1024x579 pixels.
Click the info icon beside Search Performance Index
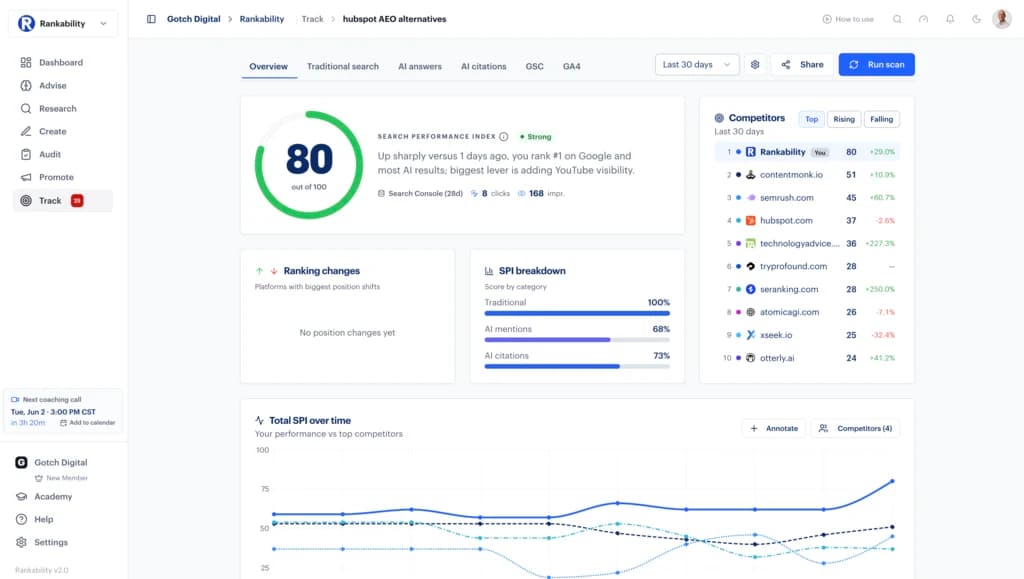coord(504,136)
